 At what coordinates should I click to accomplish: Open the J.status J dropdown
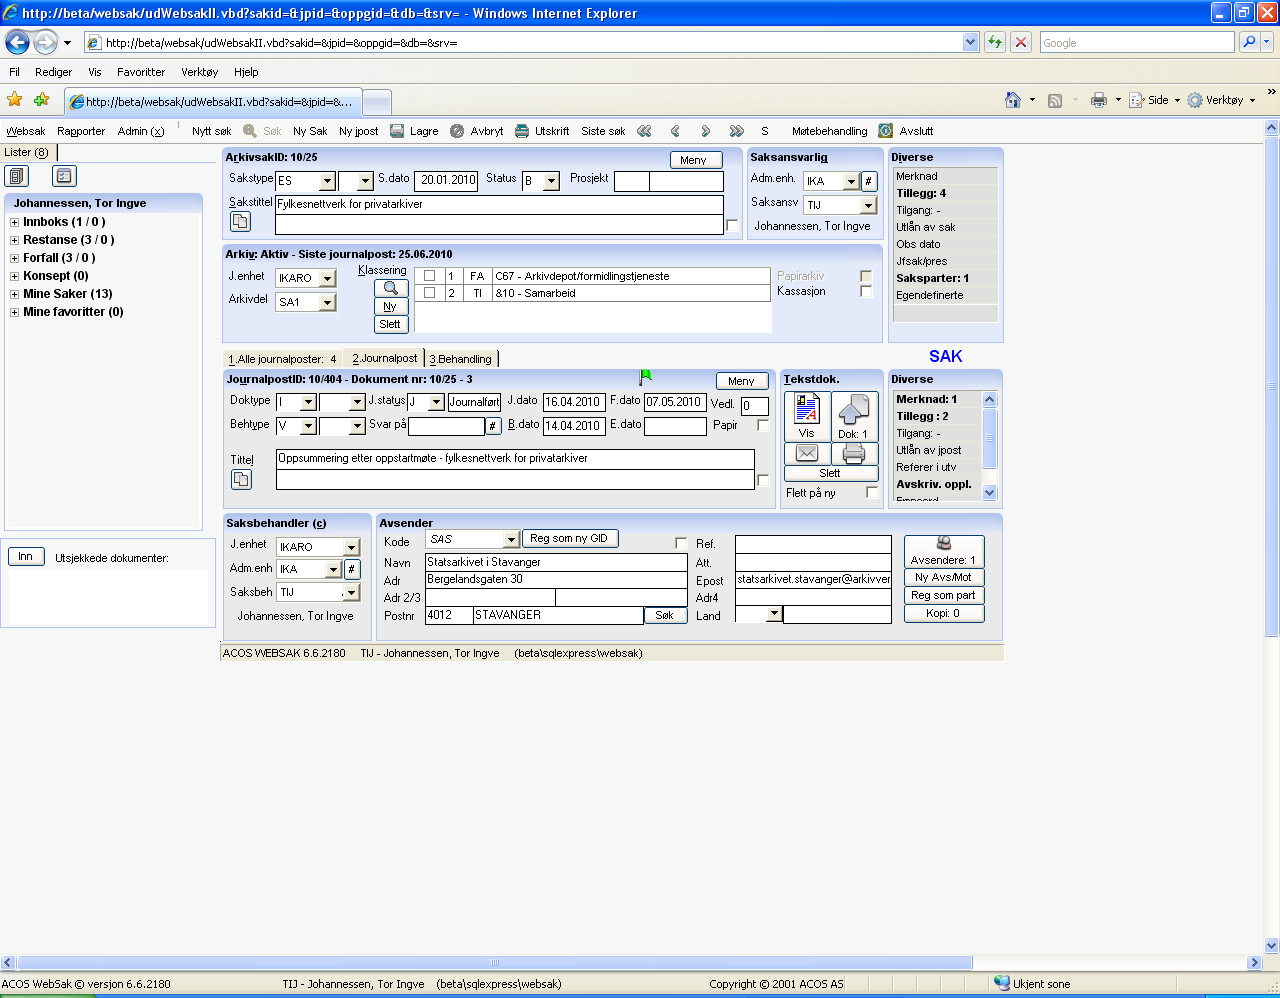click(x=436, y=402)
